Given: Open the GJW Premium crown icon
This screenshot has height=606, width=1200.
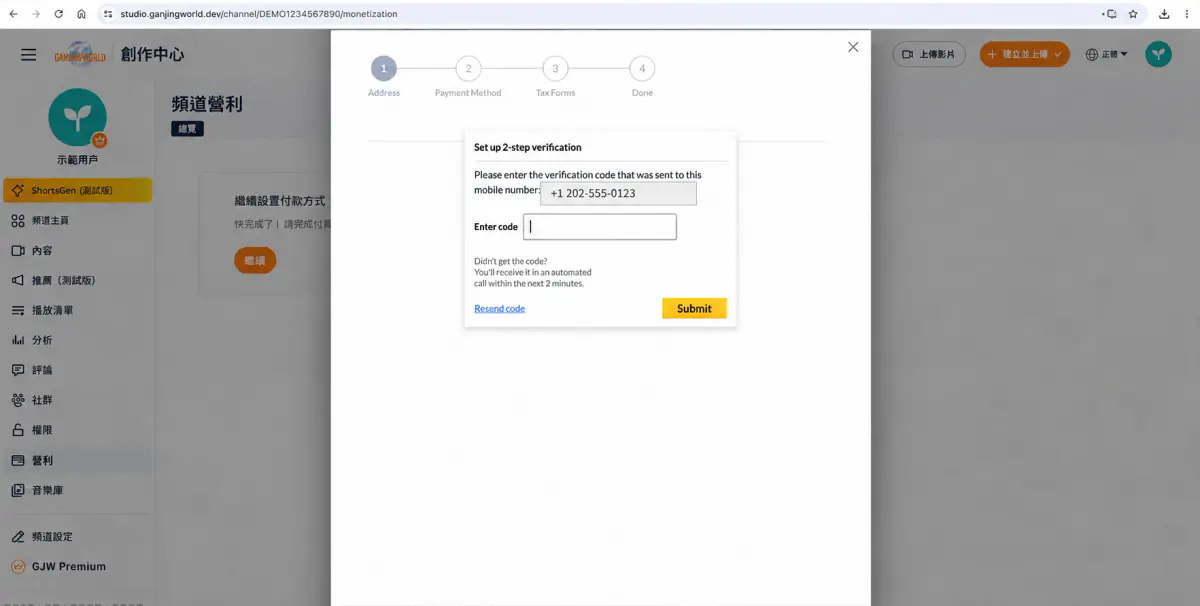Looking at the screenshot, I should pos(18,566).
